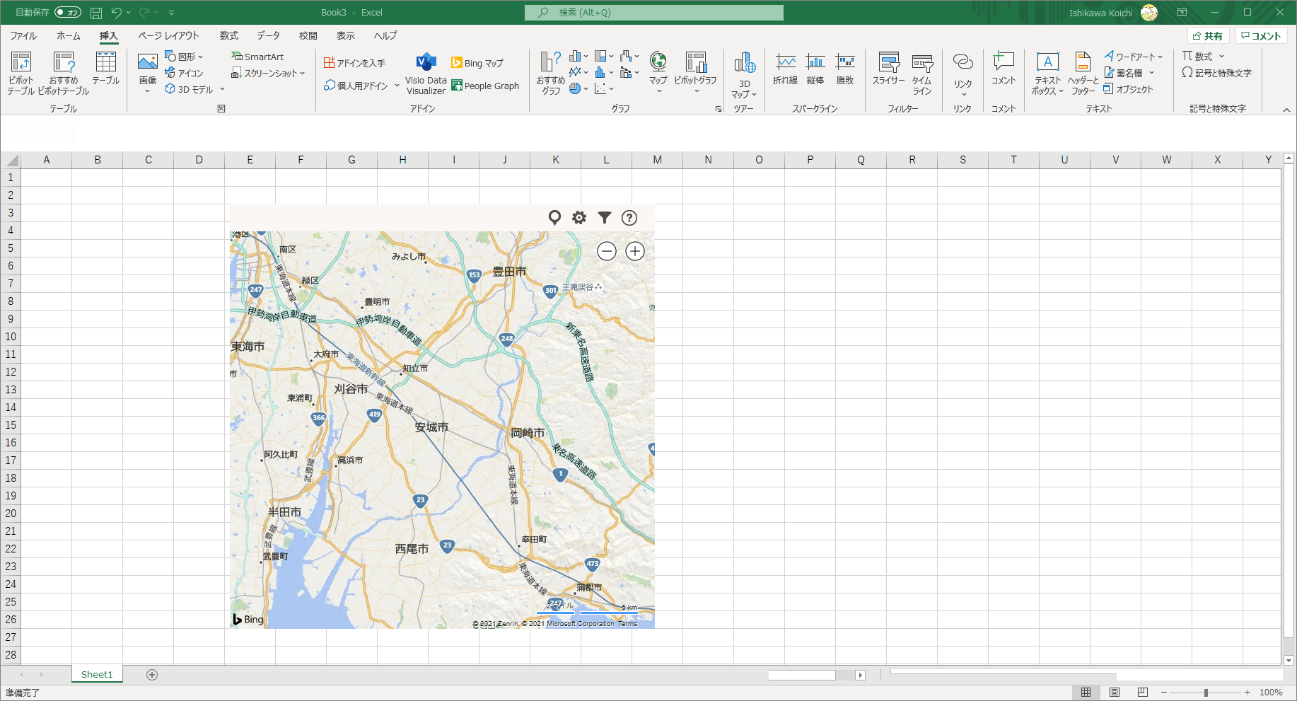1297x701 pixels.
Task: Open the ワードアート dropdown
Action: 1134,57
